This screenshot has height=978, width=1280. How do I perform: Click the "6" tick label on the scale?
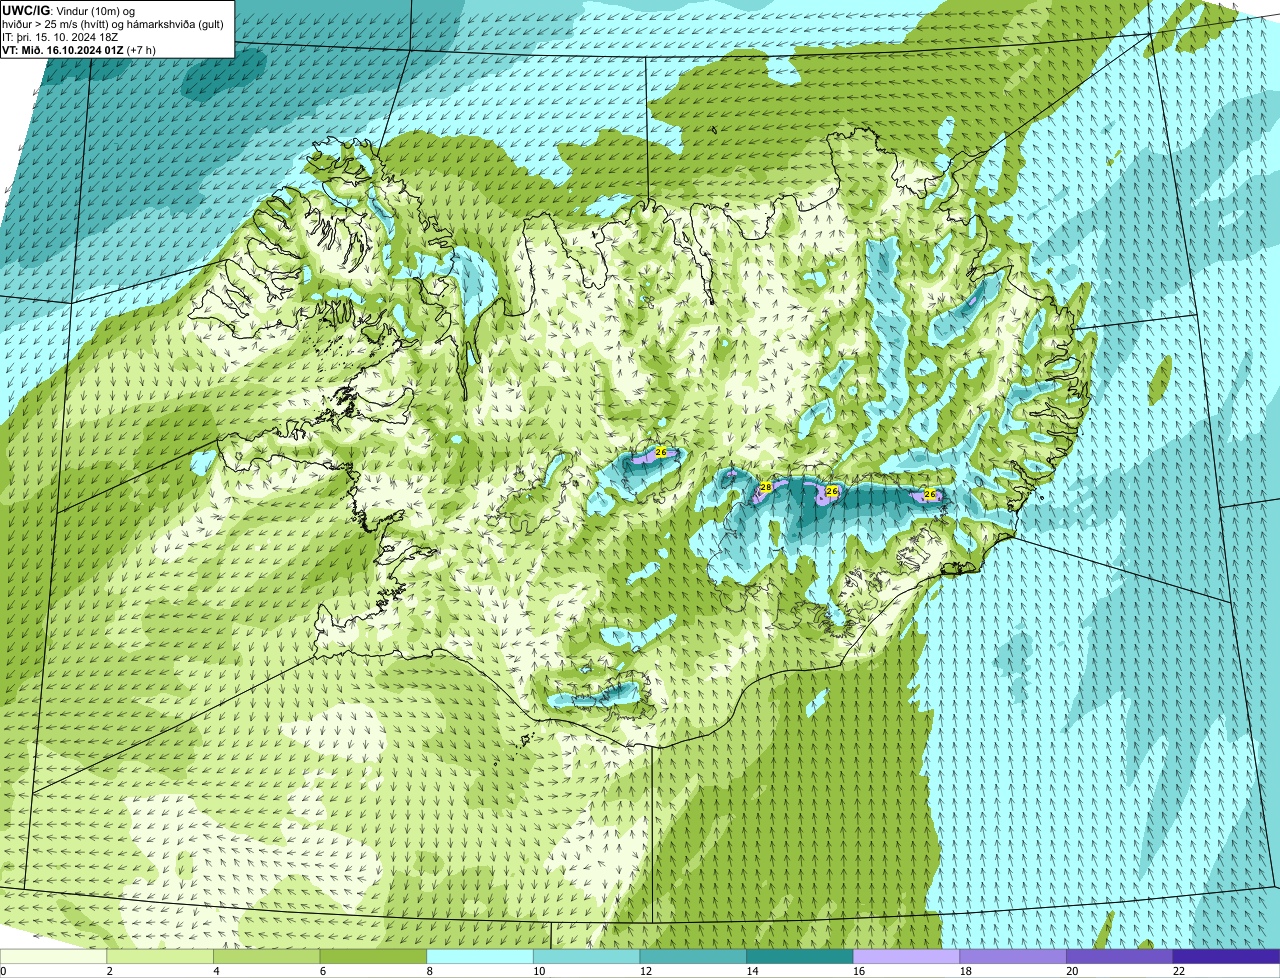323,971
